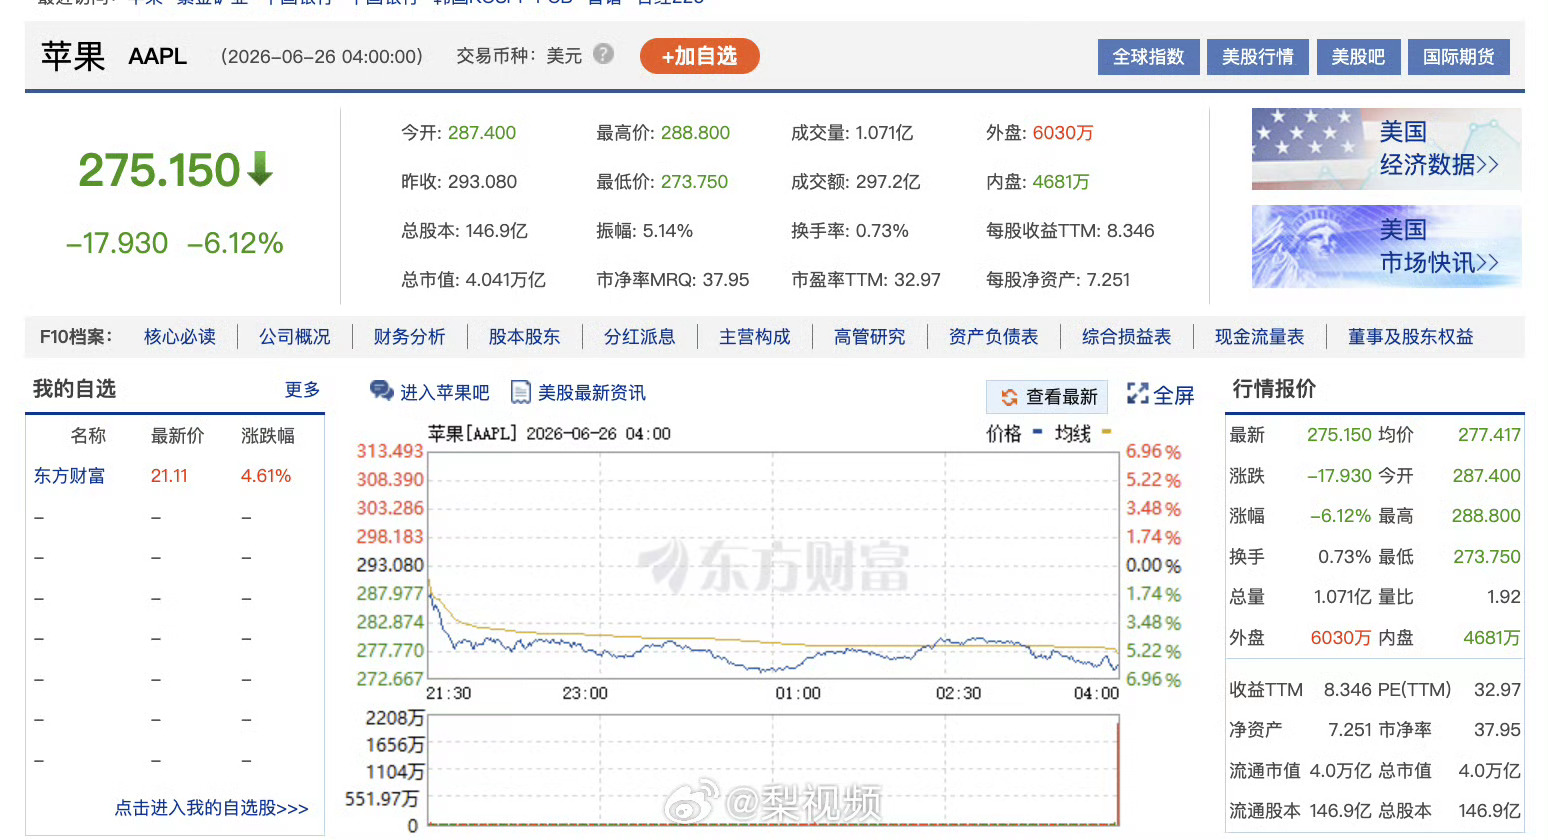Click 更多 in the 我的自选 panel

(302, 390)
